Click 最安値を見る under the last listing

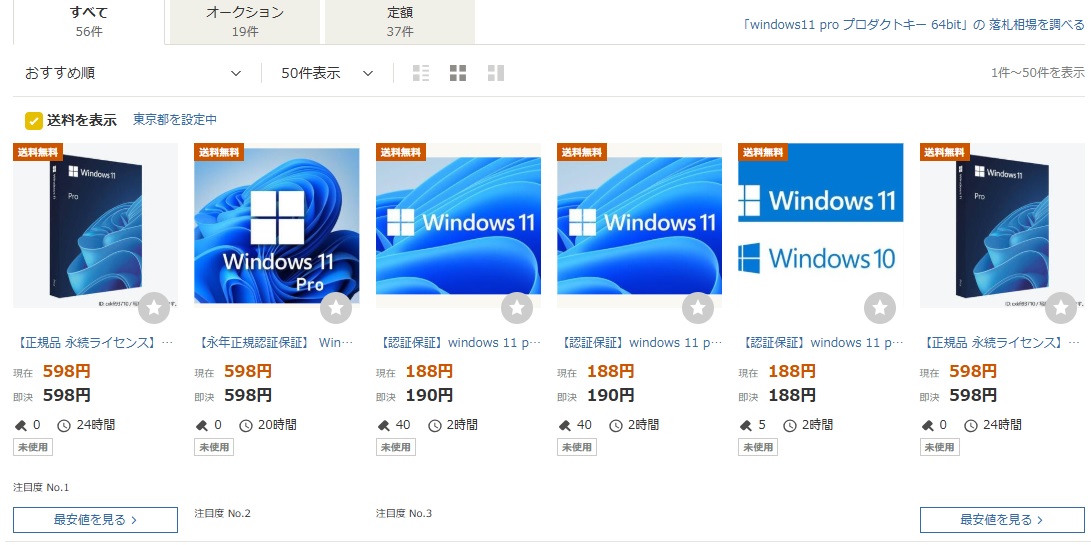click(1002, 520)
